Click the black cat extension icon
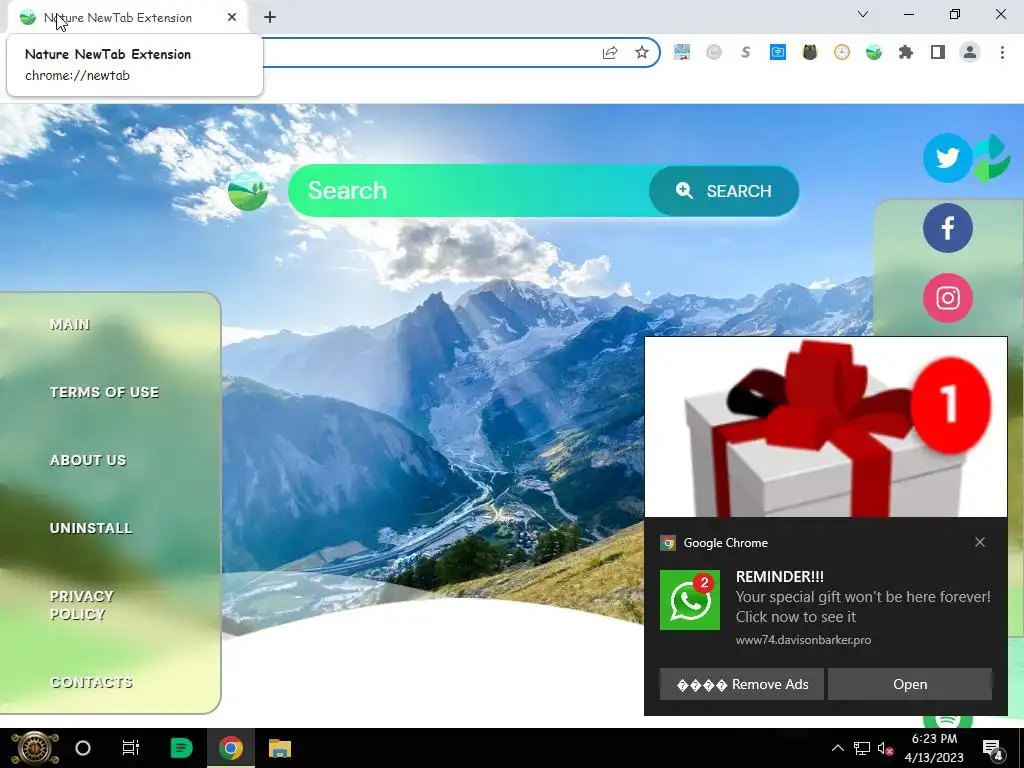This screenshot has width=1024, height=768. pos(810,52)
